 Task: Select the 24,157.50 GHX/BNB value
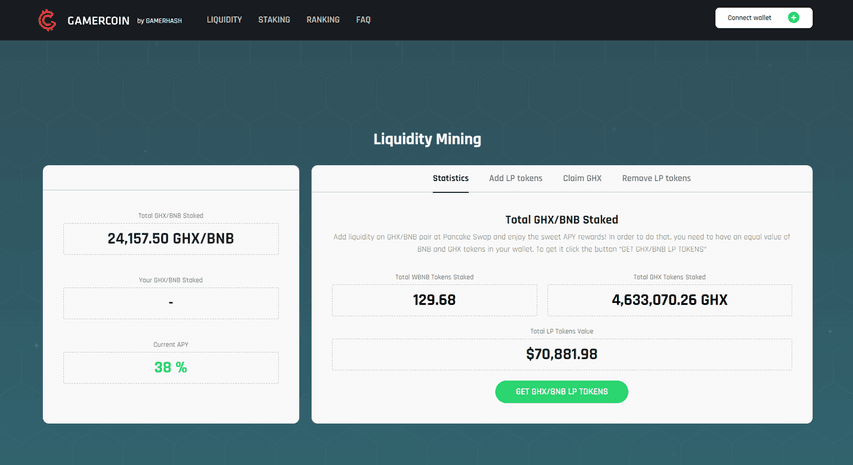(171, 239)
